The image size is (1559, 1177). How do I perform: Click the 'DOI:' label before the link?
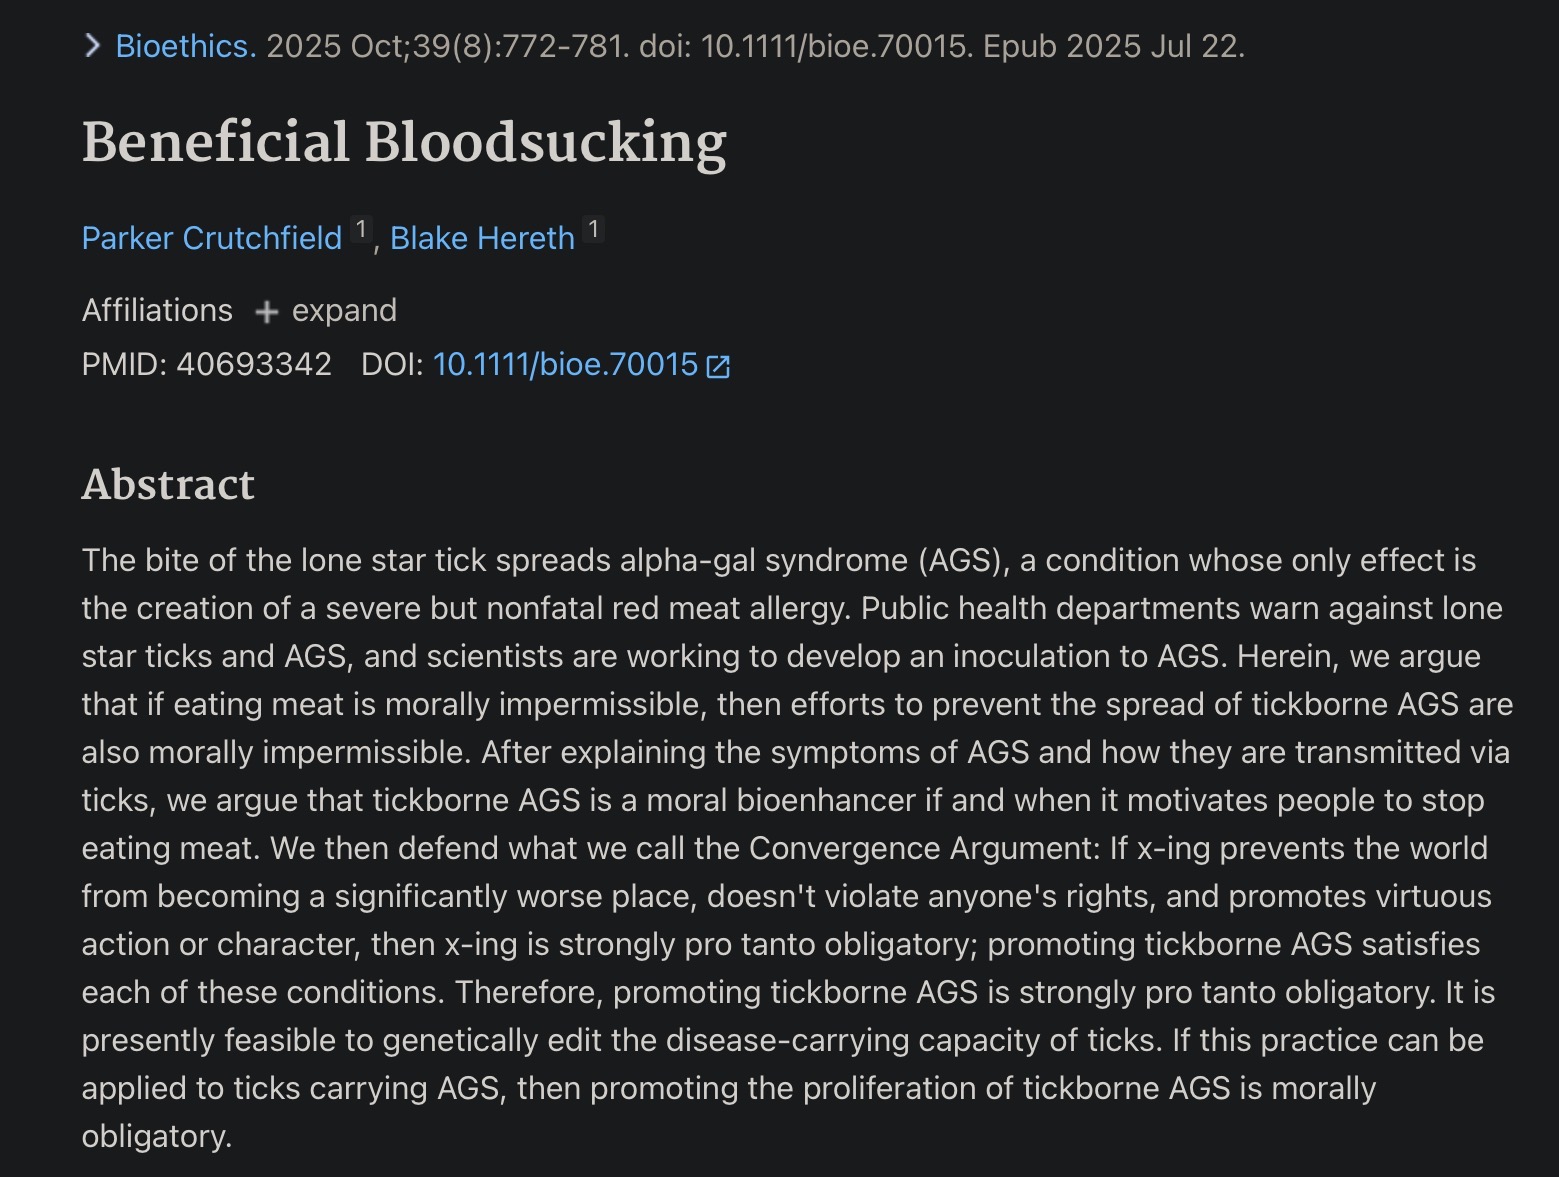tap(392, 364)
